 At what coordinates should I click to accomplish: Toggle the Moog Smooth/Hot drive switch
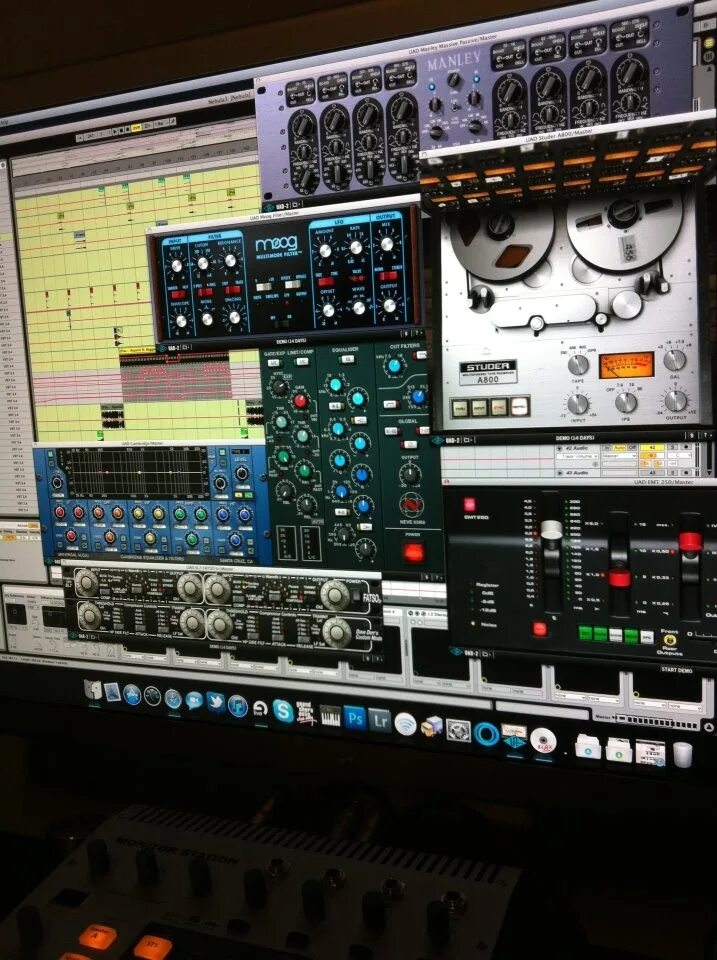178,294
